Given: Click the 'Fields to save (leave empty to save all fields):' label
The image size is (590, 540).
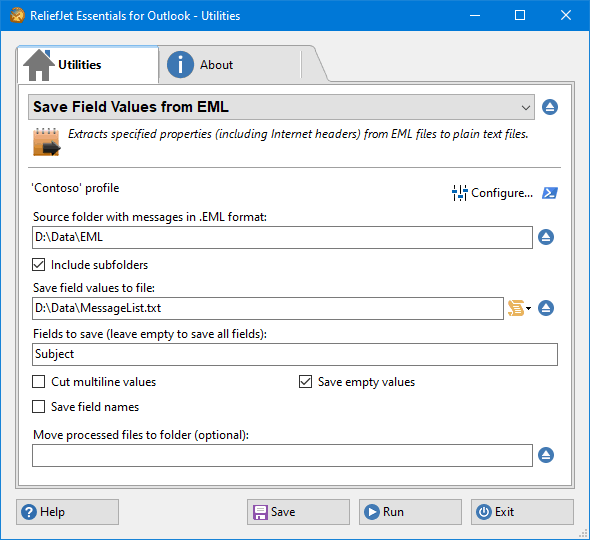Looking at the screenshot, I should (x=150, y=334).
